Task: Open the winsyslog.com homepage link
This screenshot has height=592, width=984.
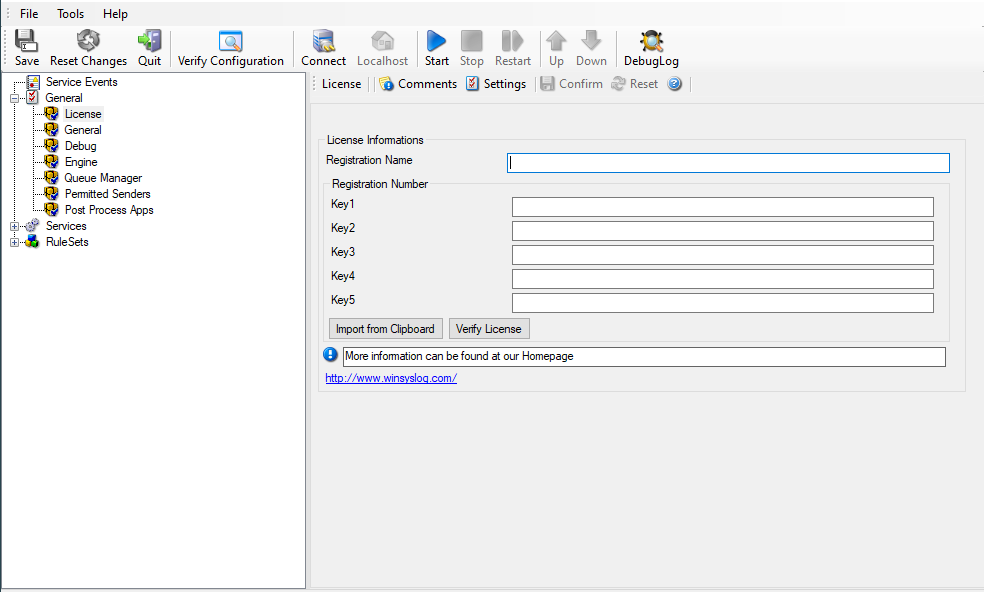Action: coord(391,378)
